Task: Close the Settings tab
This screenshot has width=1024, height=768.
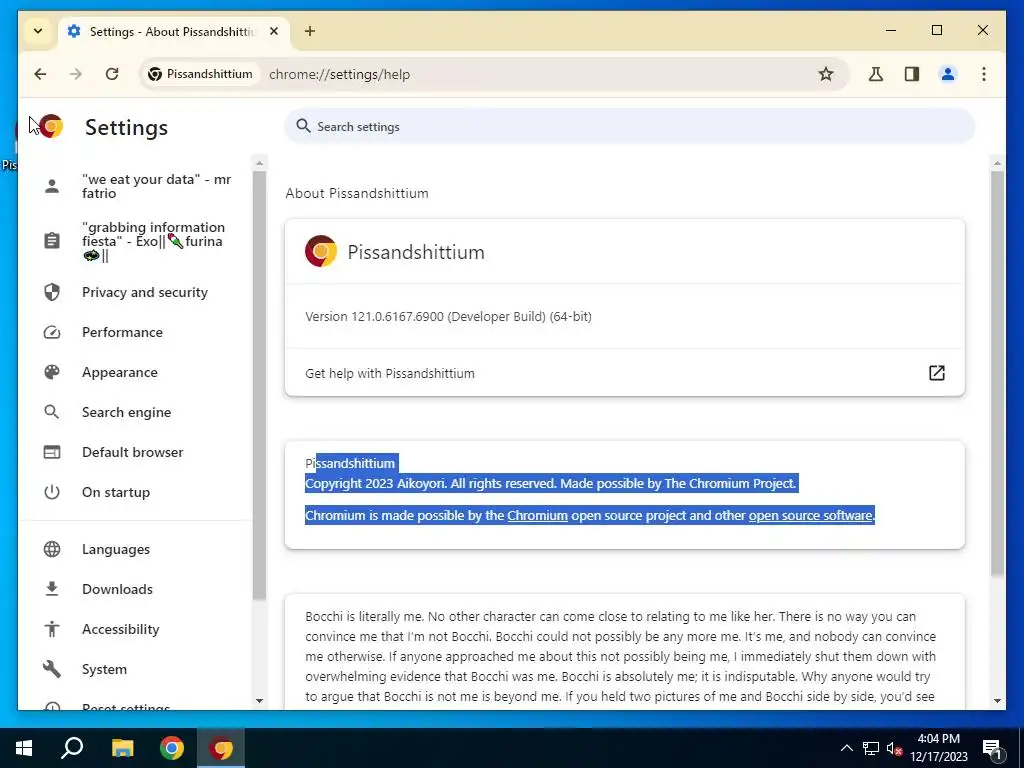Action: point(274,31)
